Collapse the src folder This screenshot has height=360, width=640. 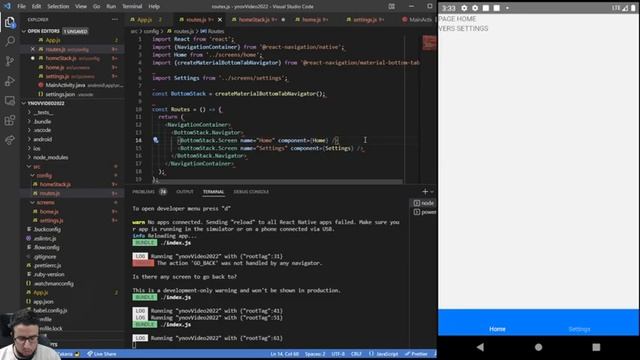[37, 166]
